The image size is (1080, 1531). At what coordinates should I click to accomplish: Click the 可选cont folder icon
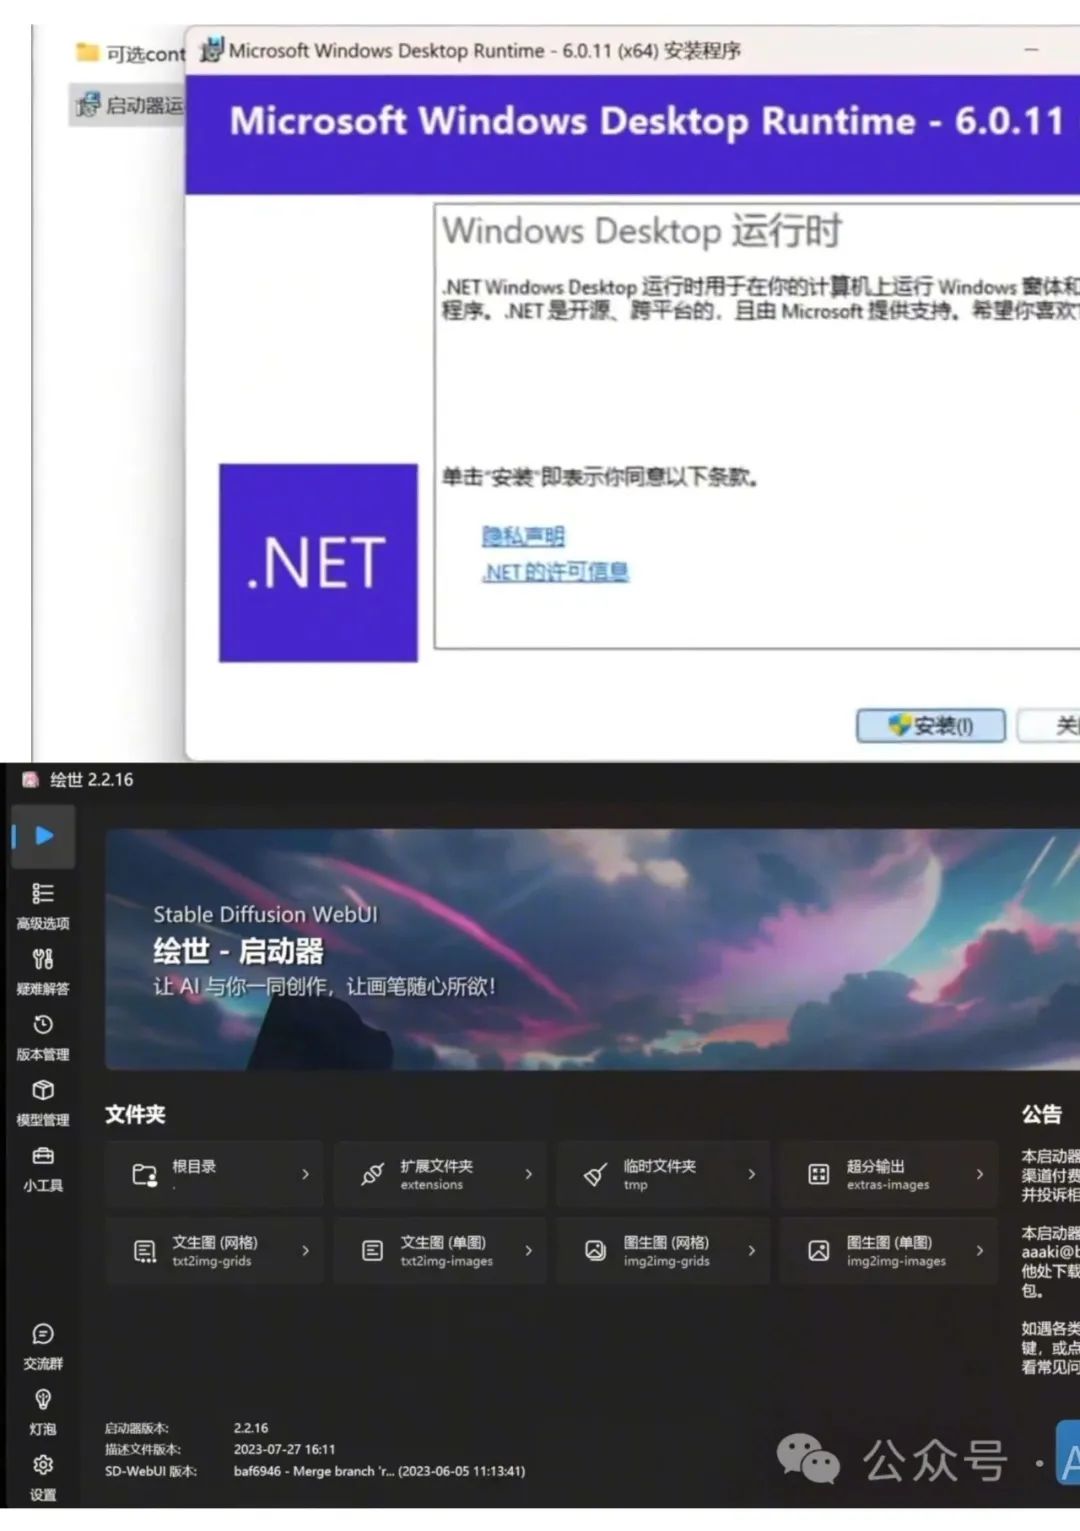[x=88, y=52]
